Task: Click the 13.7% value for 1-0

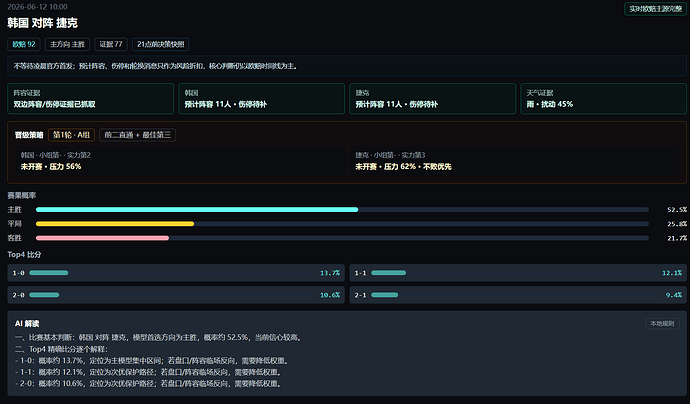Action: (330, 273)
